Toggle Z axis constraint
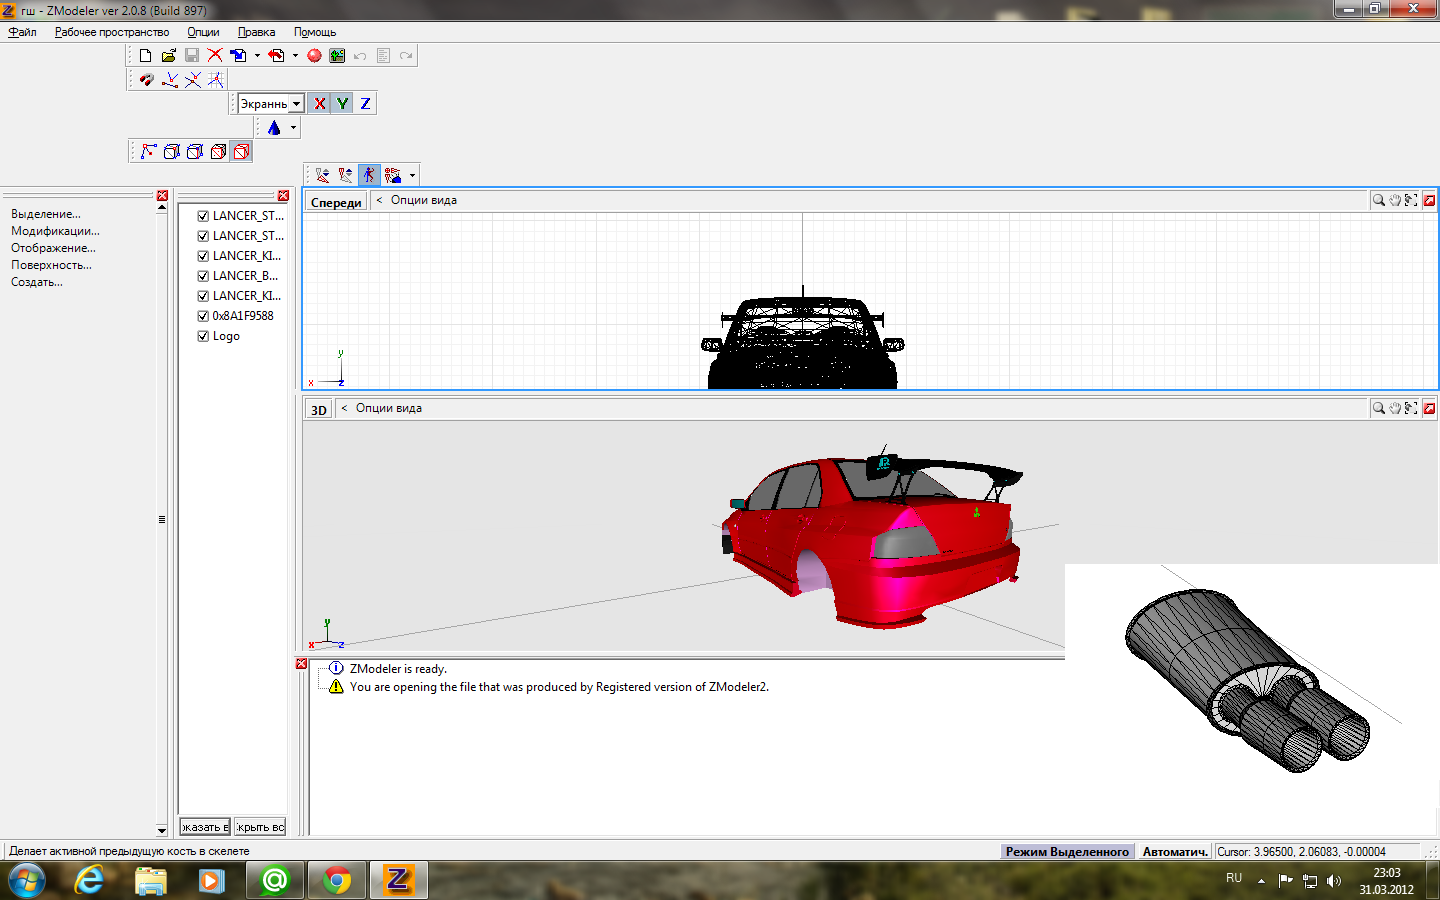 click(x=366, y=104)
